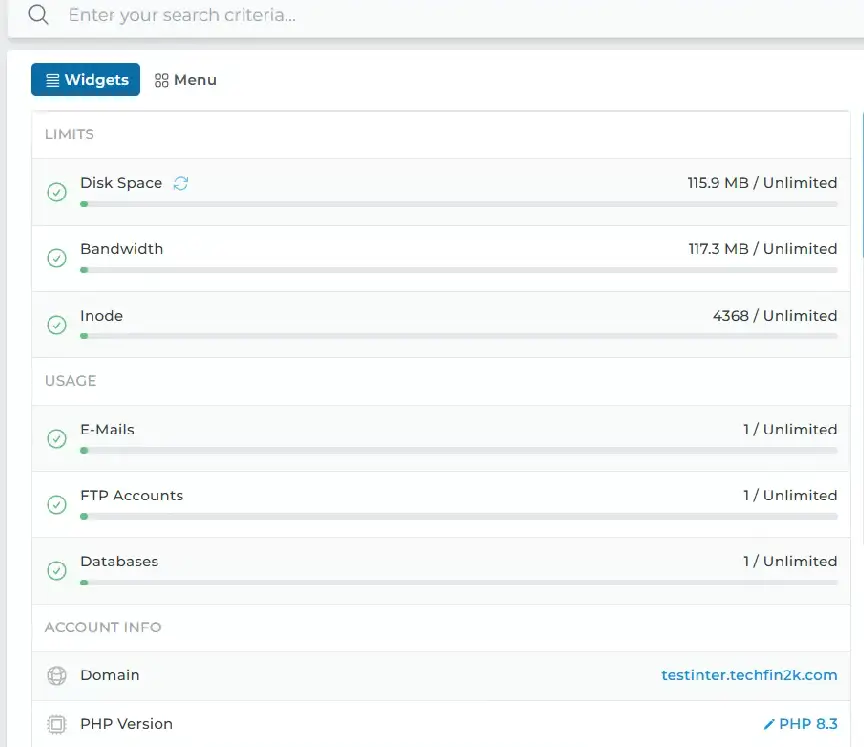Click the LIMITS section header
864x747 pixels.
pyautogui.click(x=69, y=134)
